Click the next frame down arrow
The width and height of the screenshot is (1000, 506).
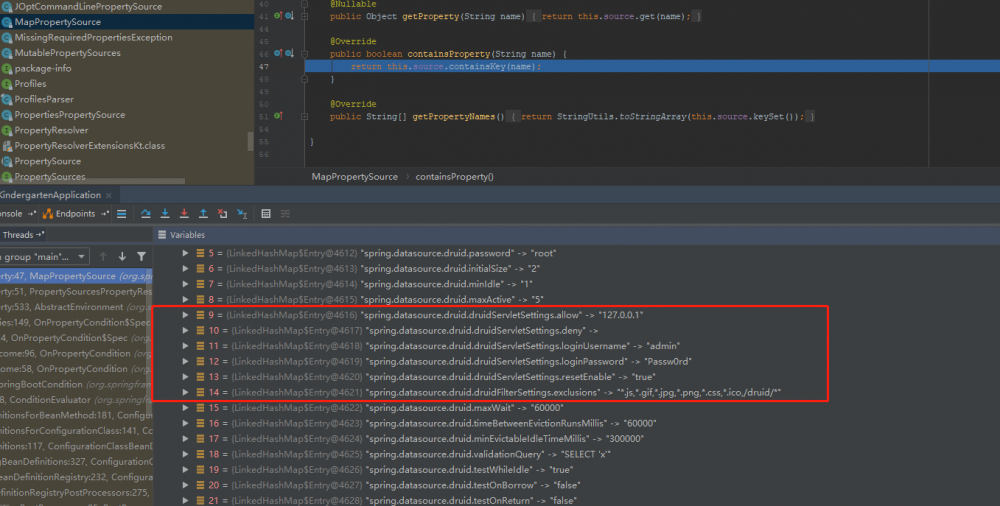click(x=122, y=257)
